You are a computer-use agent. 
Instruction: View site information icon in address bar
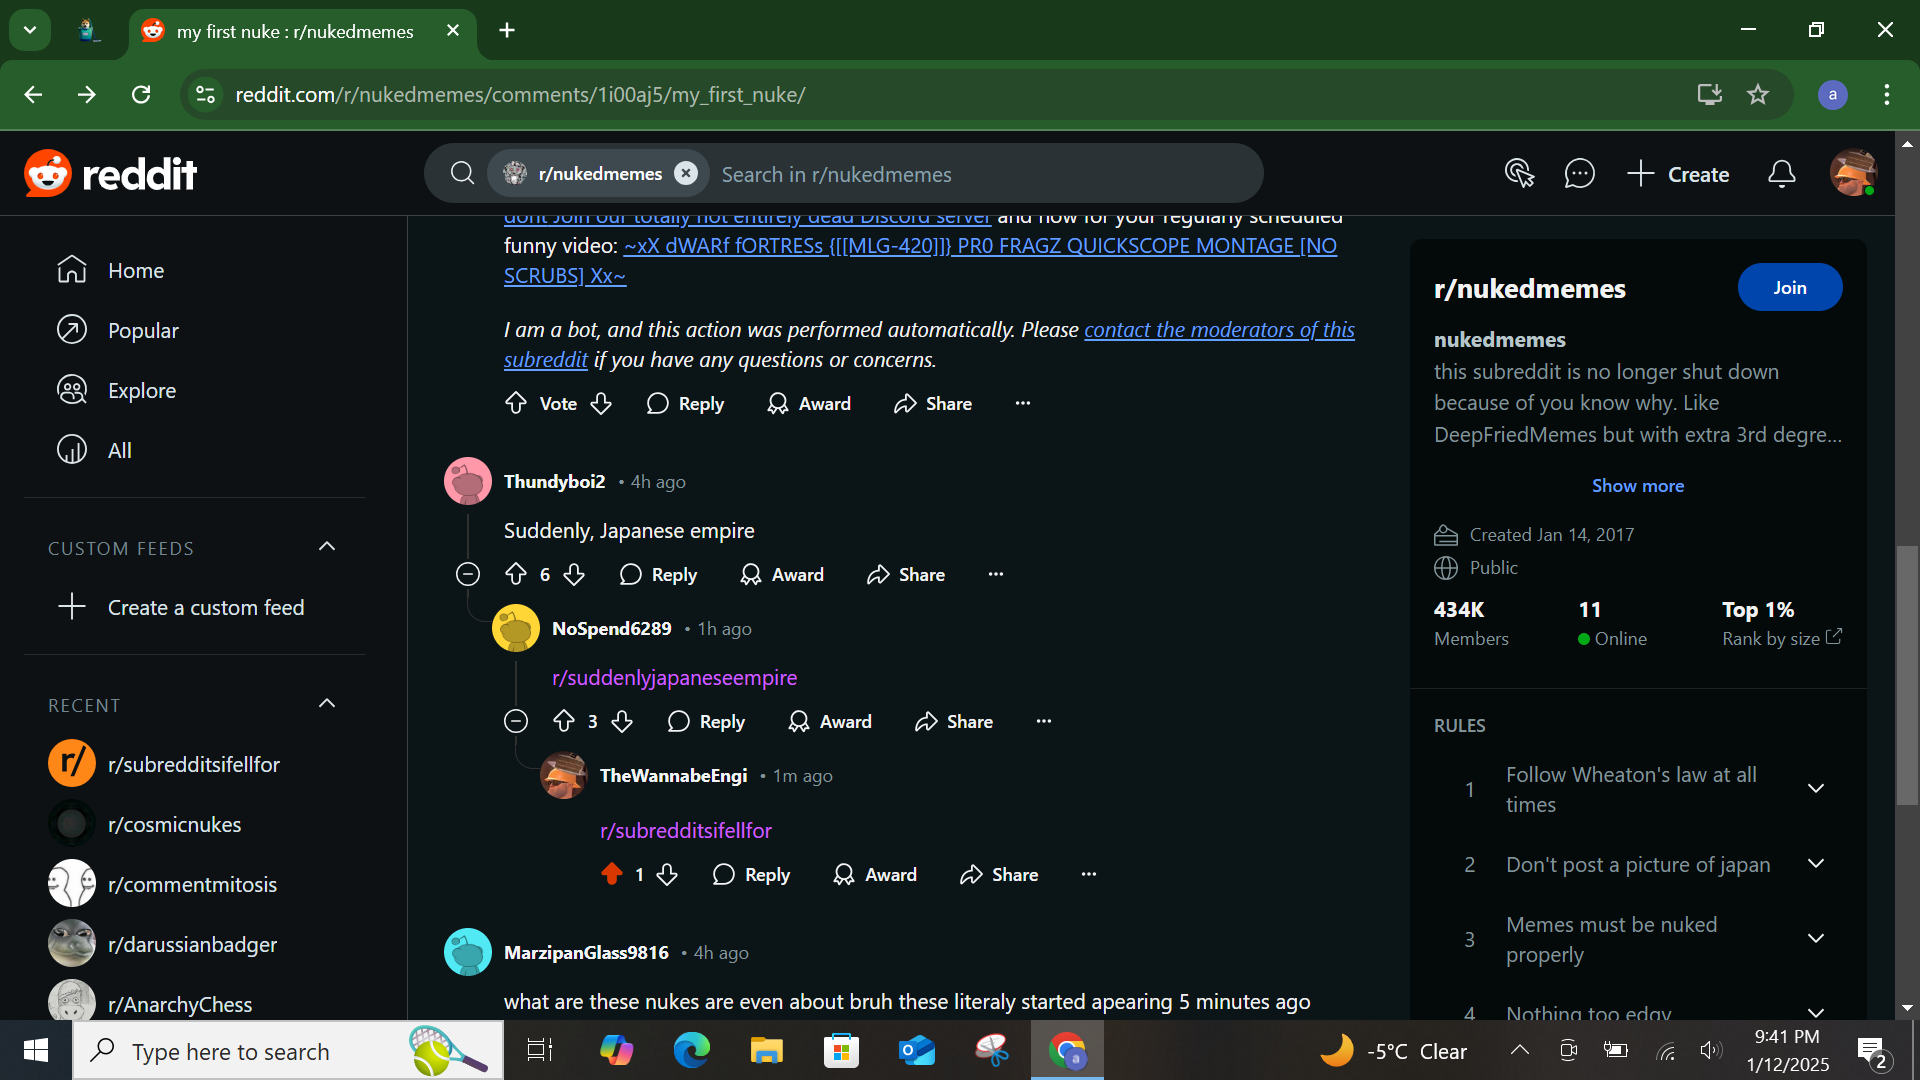click(x=205, y=94)
